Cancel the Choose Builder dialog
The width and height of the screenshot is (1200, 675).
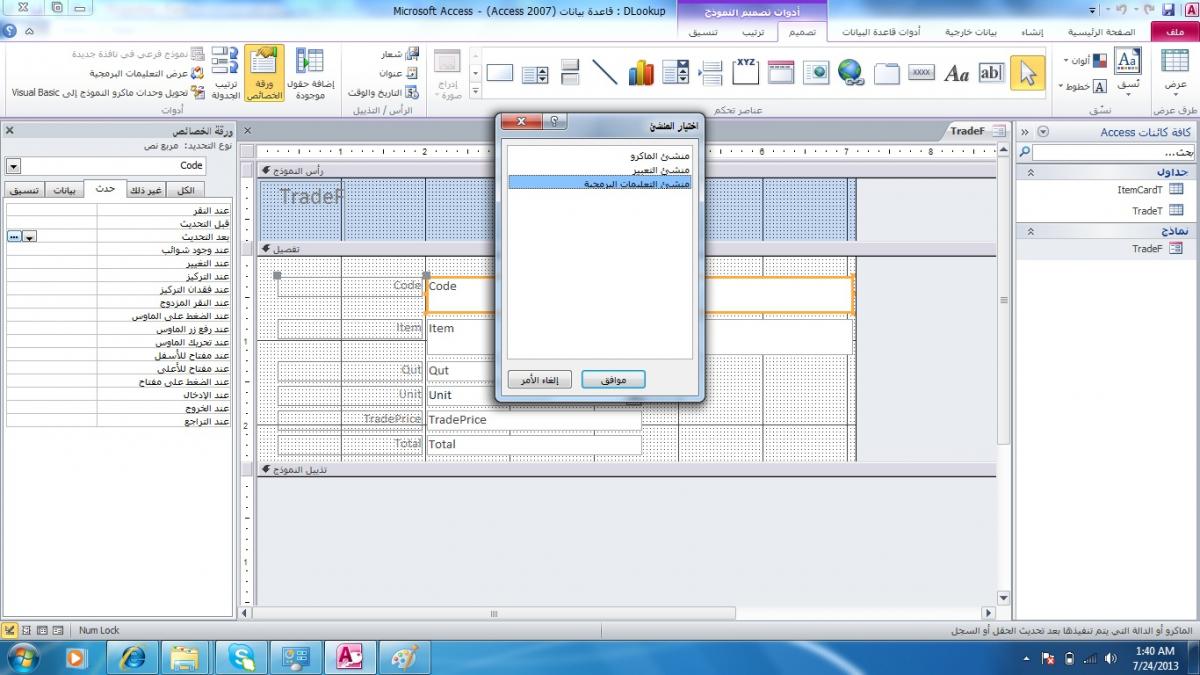coord(540,380)
